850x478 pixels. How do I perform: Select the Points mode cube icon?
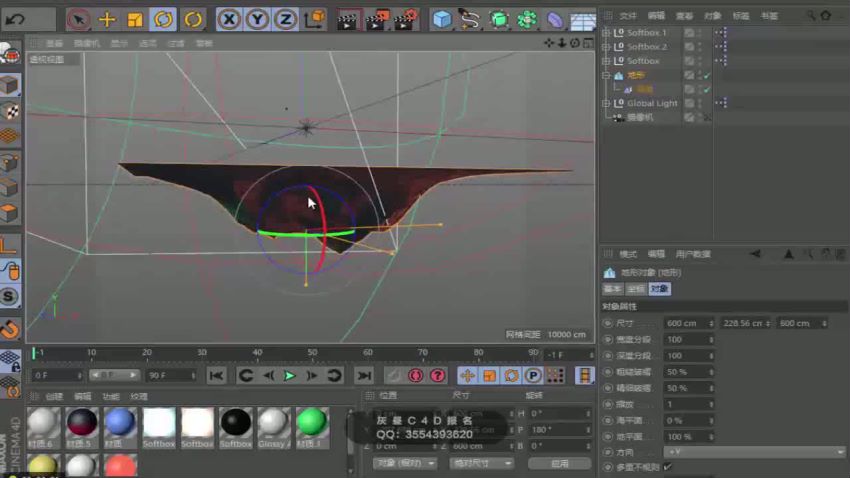click(10, 162)
